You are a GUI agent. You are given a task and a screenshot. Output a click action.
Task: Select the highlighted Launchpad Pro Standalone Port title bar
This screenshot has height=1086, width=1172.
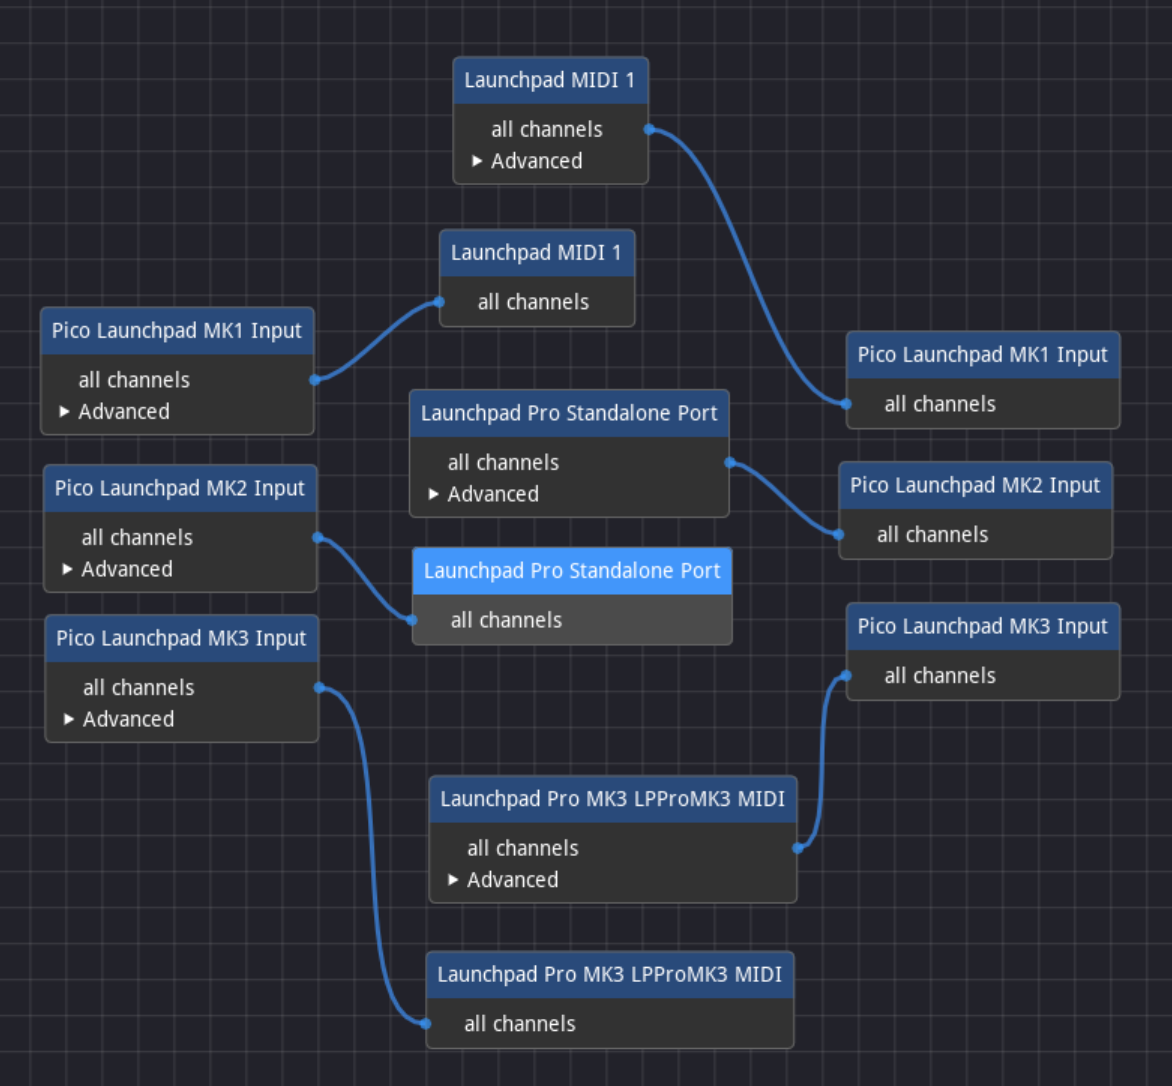click(x=571, y=571)
